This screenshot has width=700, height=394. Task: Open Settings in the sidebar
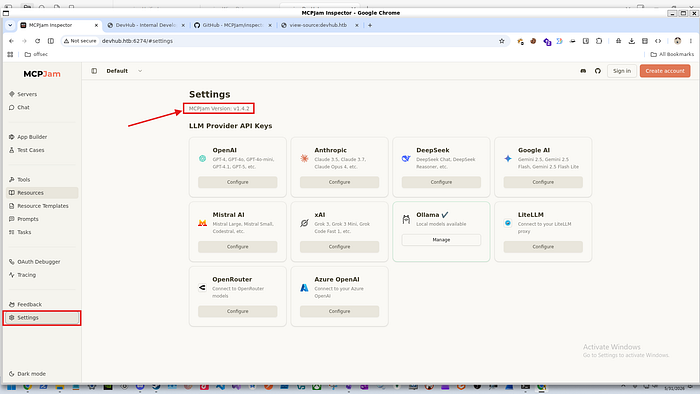click(42, 318)
